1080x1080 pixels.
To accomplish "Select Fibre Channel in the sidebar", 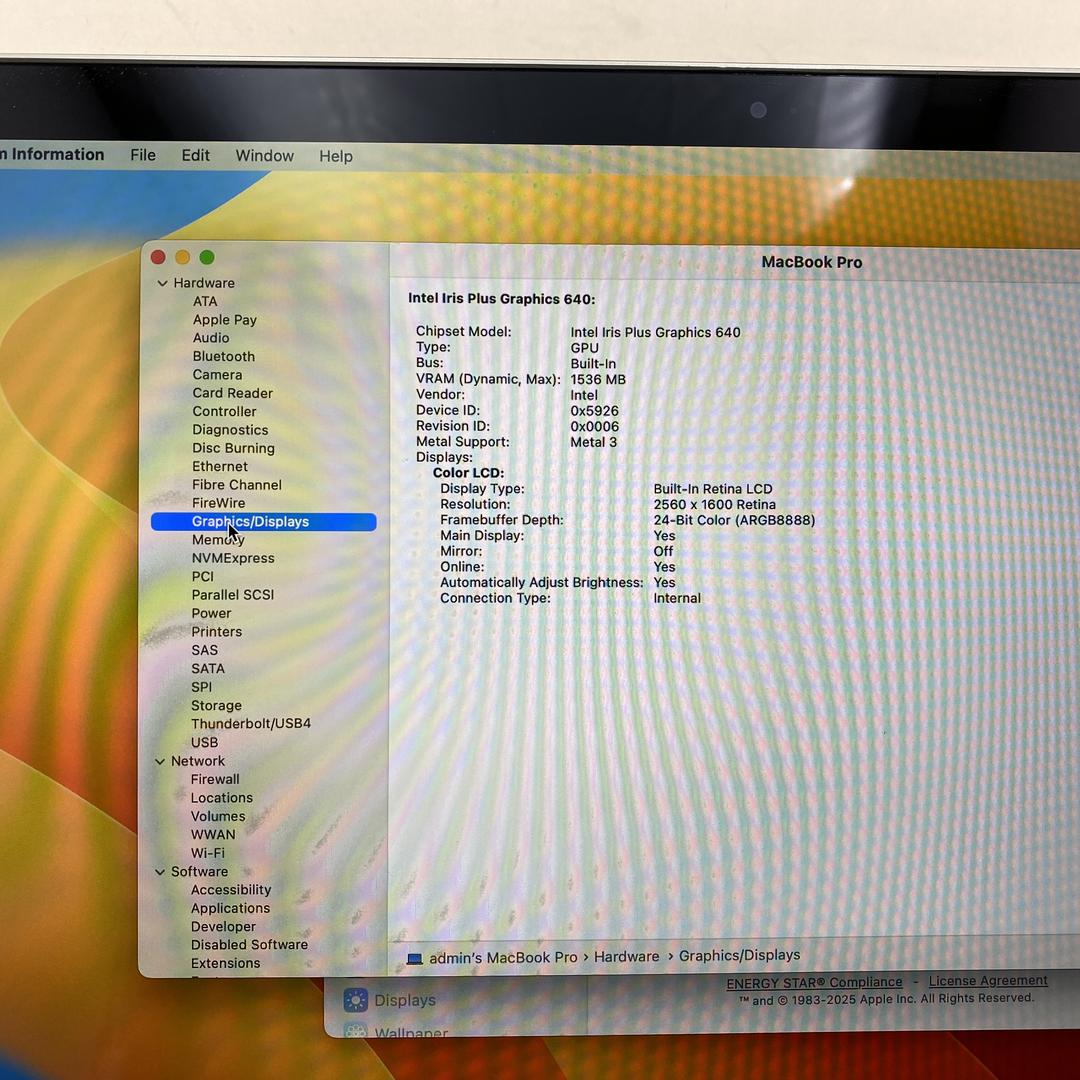I will click(236, 485).
